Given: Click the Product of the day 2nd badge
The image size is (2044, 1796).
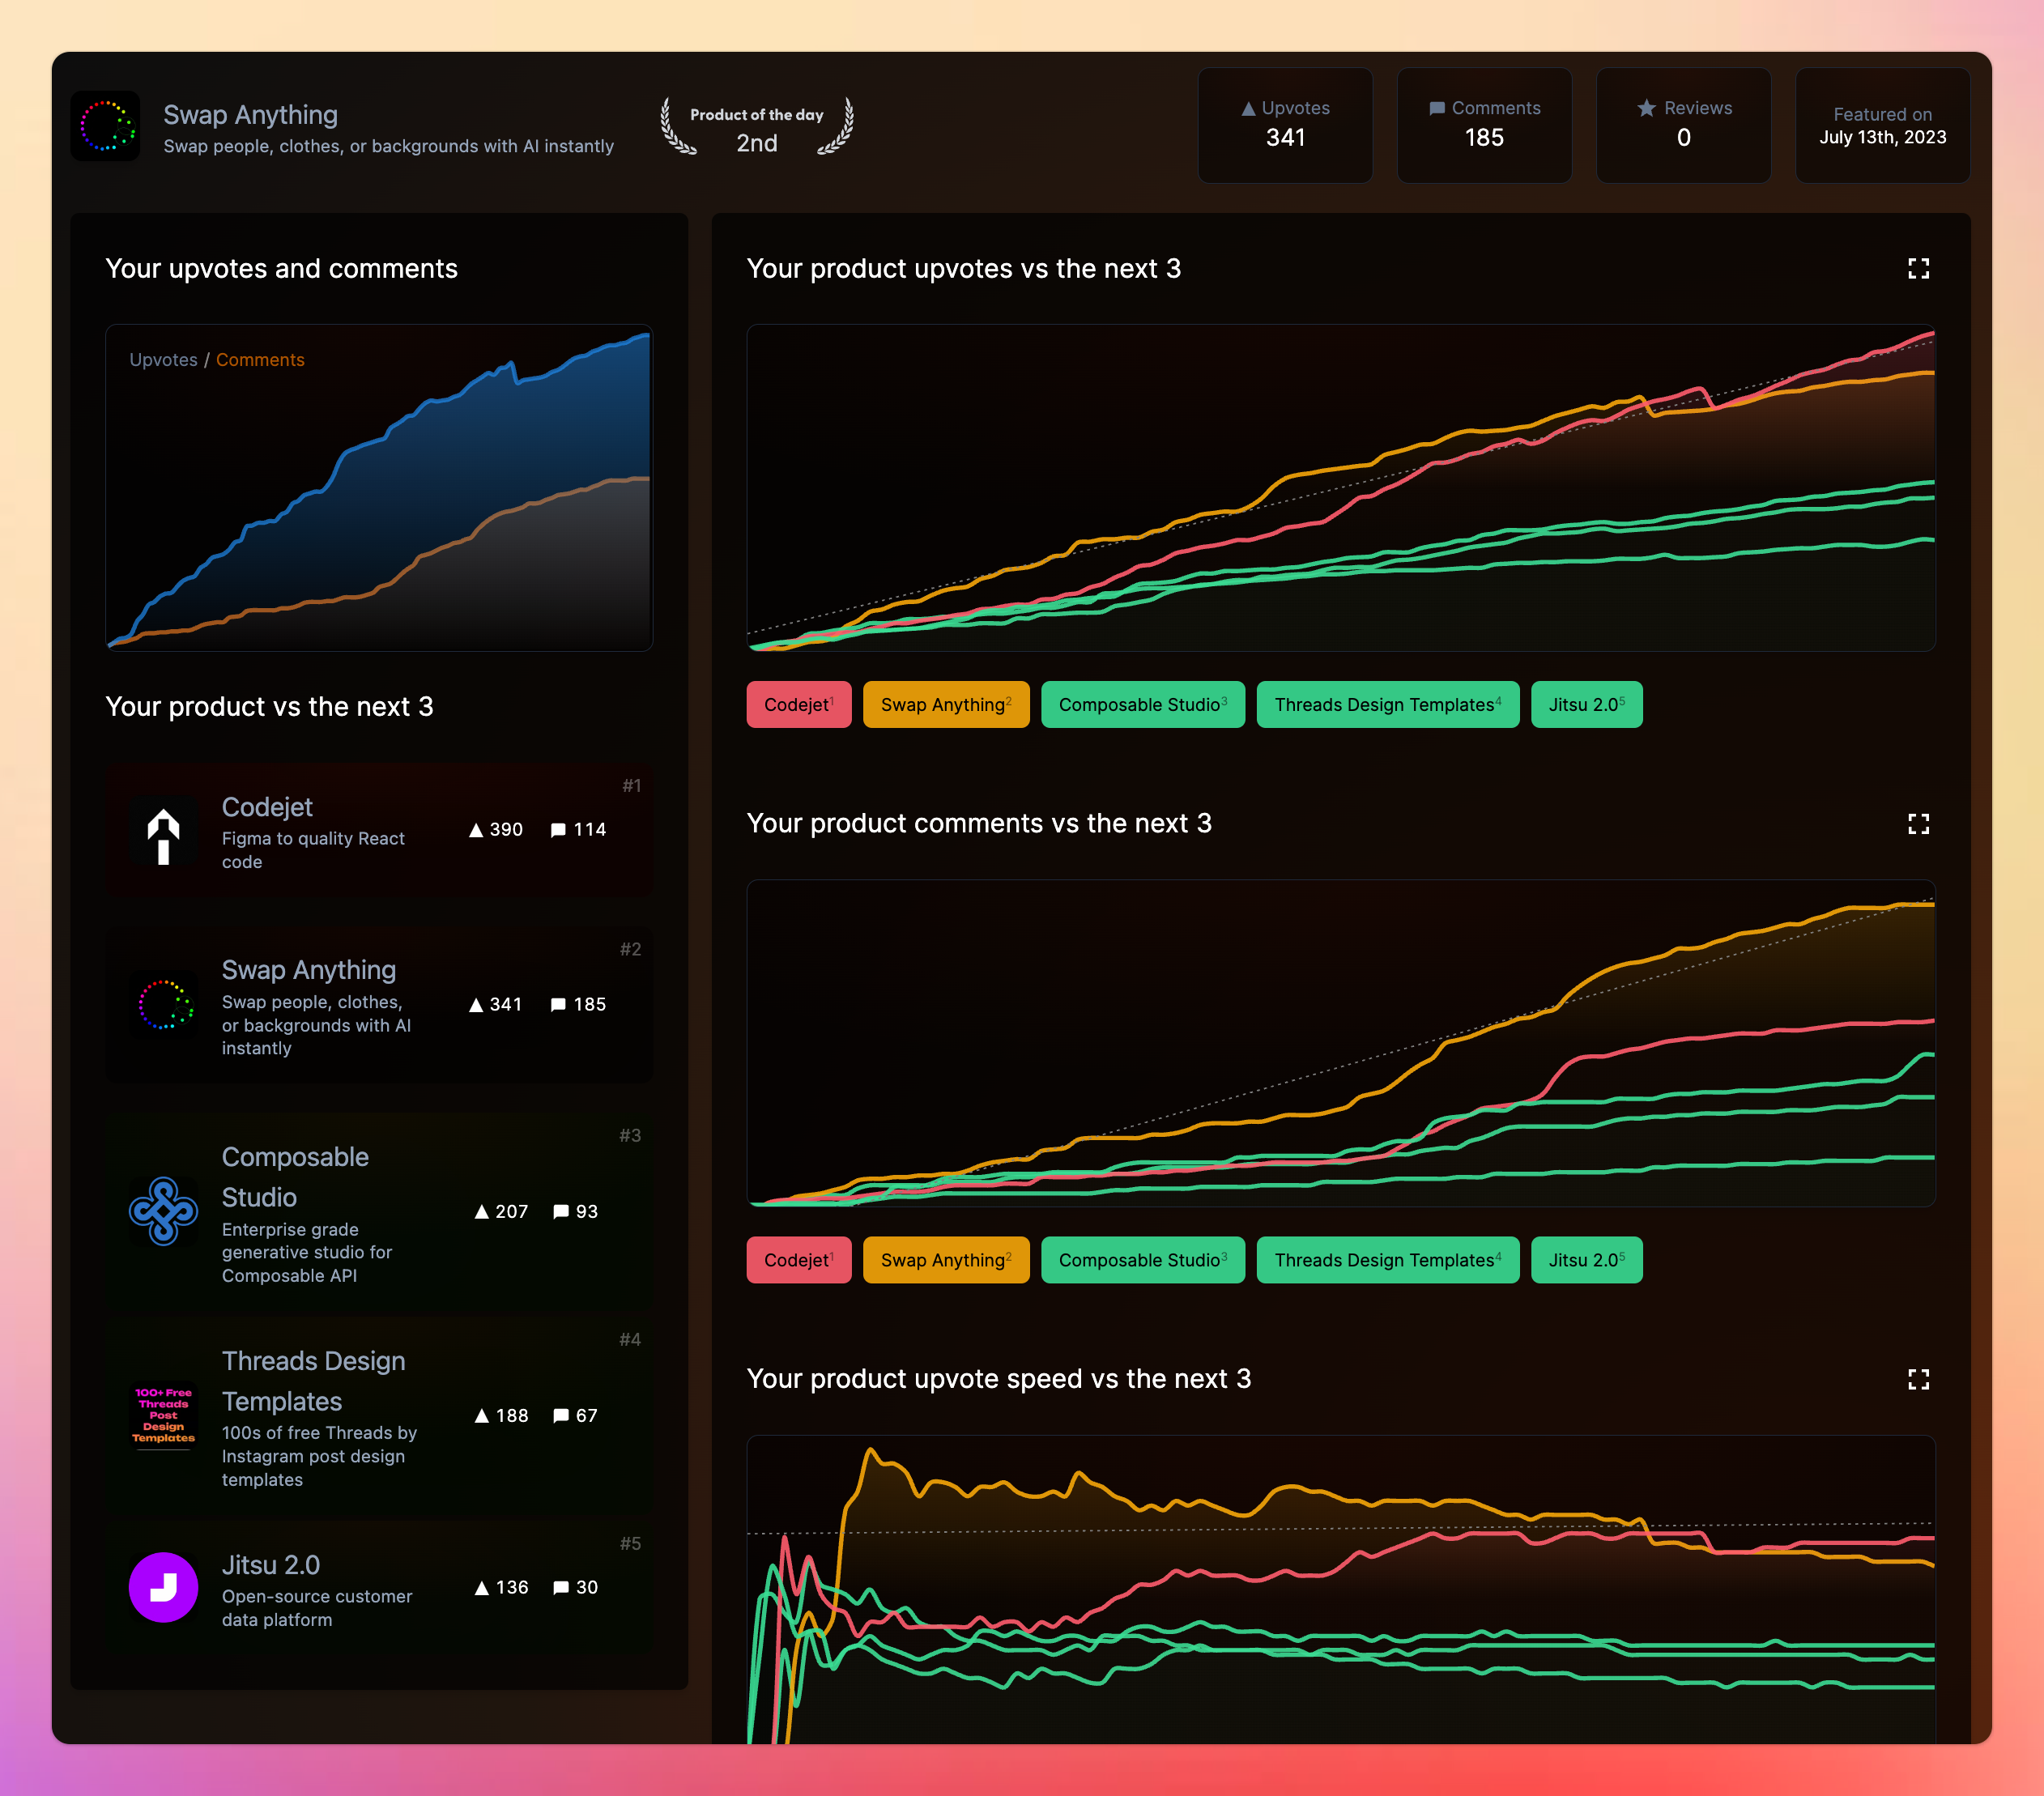Looking at the screenshot, I should click(x=757, y=126).
